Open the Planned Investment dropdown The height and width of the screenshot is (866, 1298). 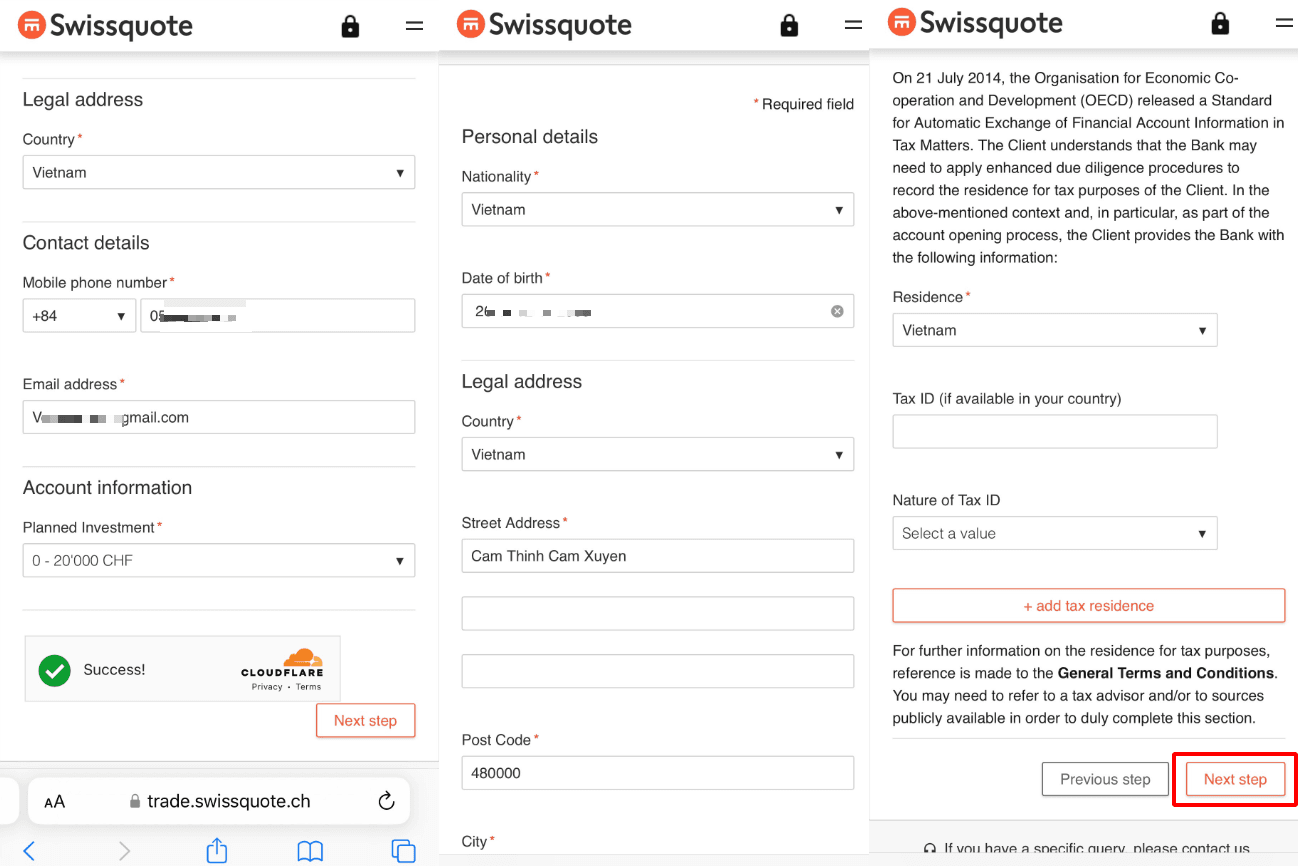coord(219,560)
